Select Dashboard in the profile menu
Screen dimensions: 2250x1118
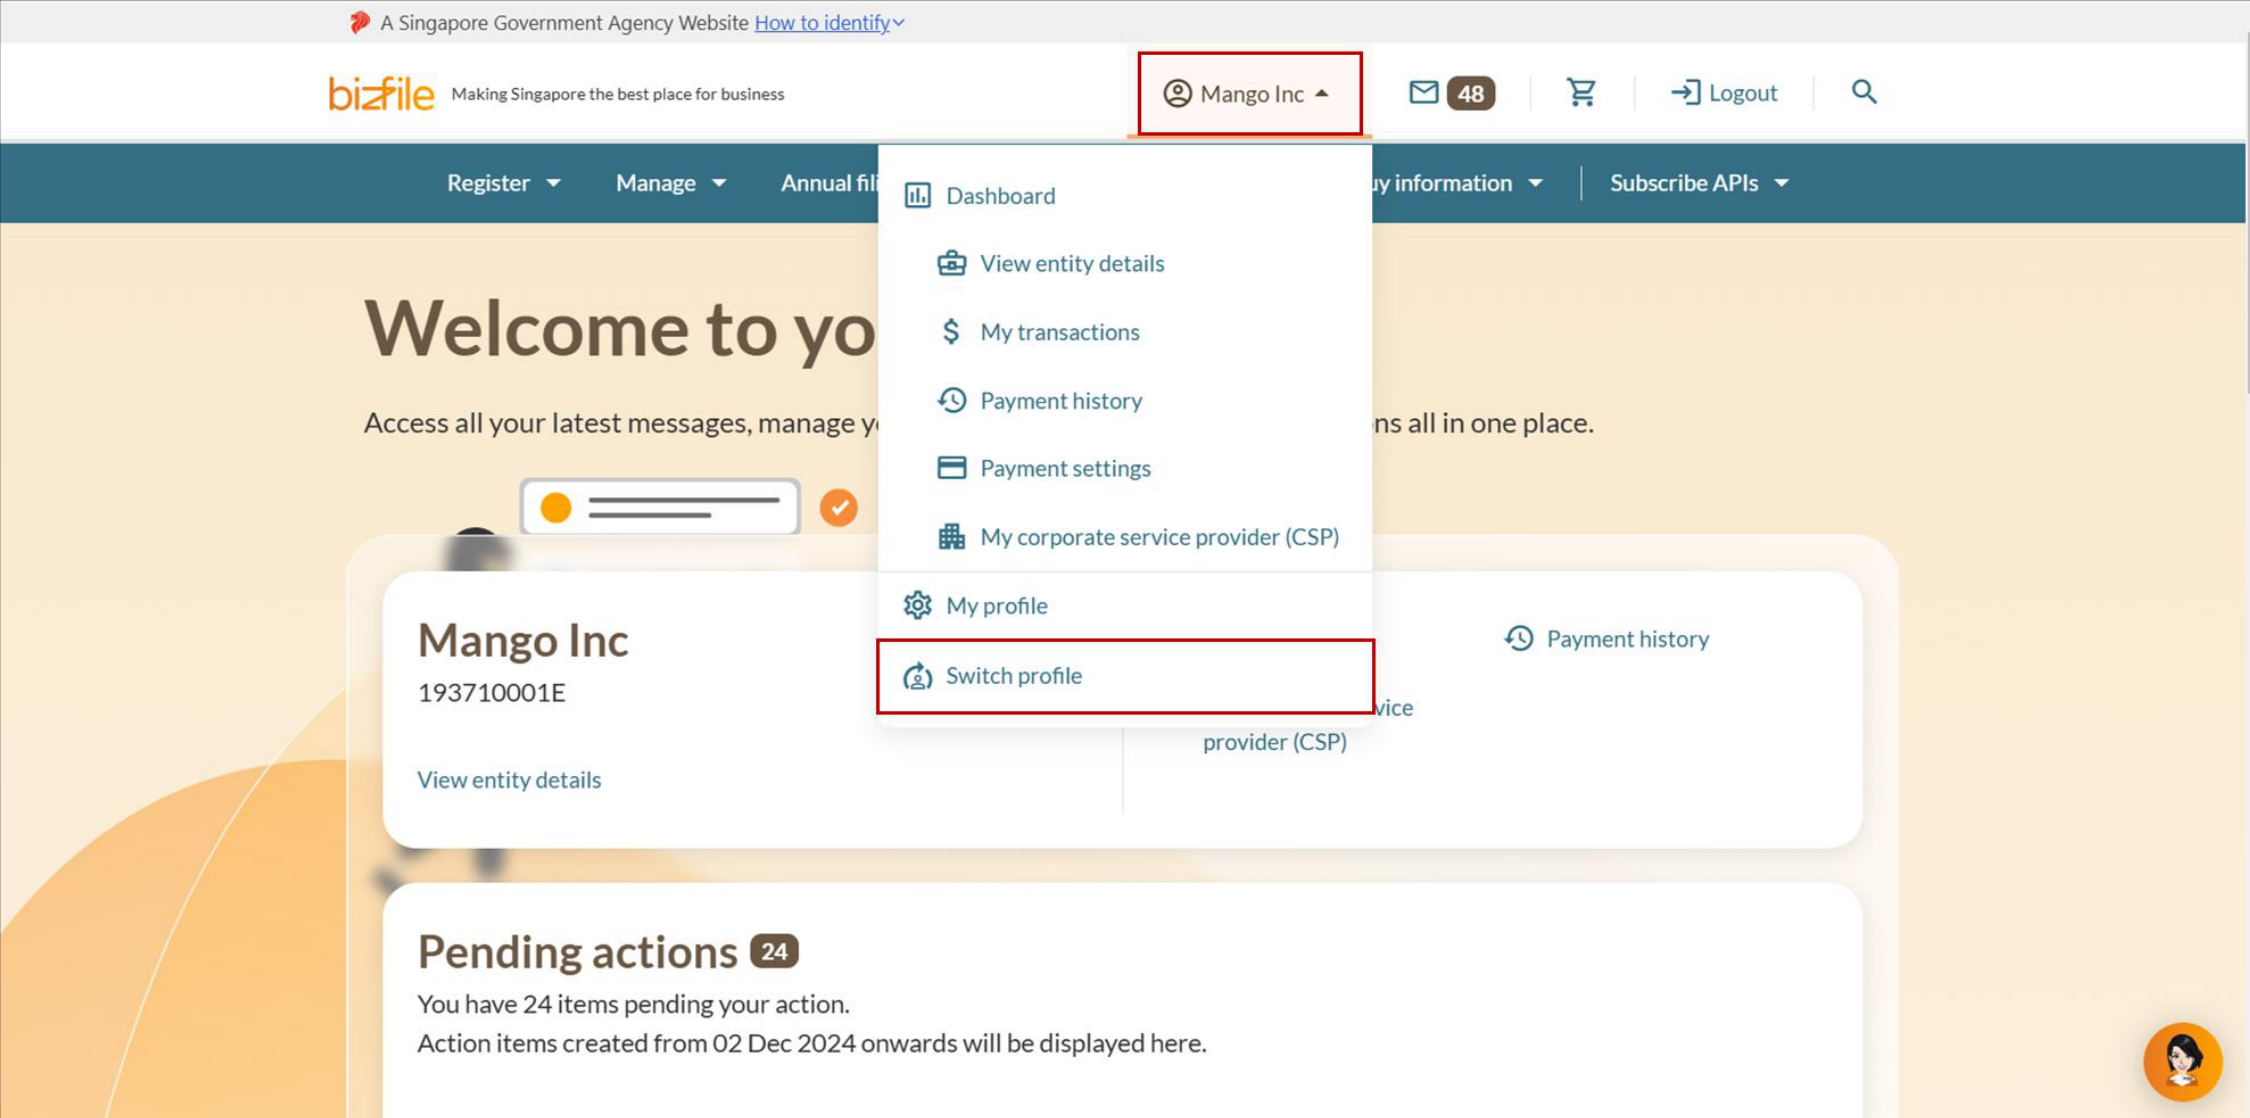(1125, 195)
